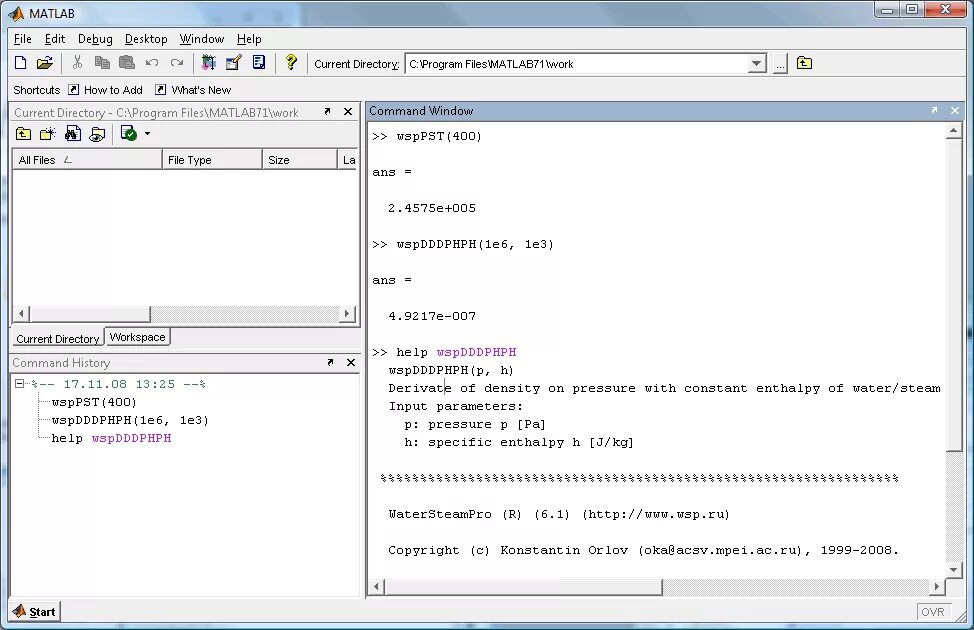Click the Command Window horizontal scrollbar thumb
This screenshot has height=630, width=974.
[x=524, y=587]
